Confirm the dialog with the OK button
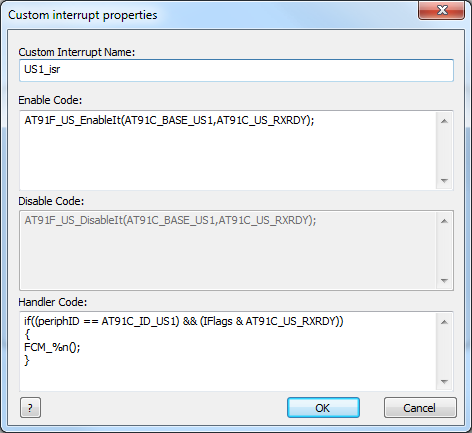 click(323, 407)
